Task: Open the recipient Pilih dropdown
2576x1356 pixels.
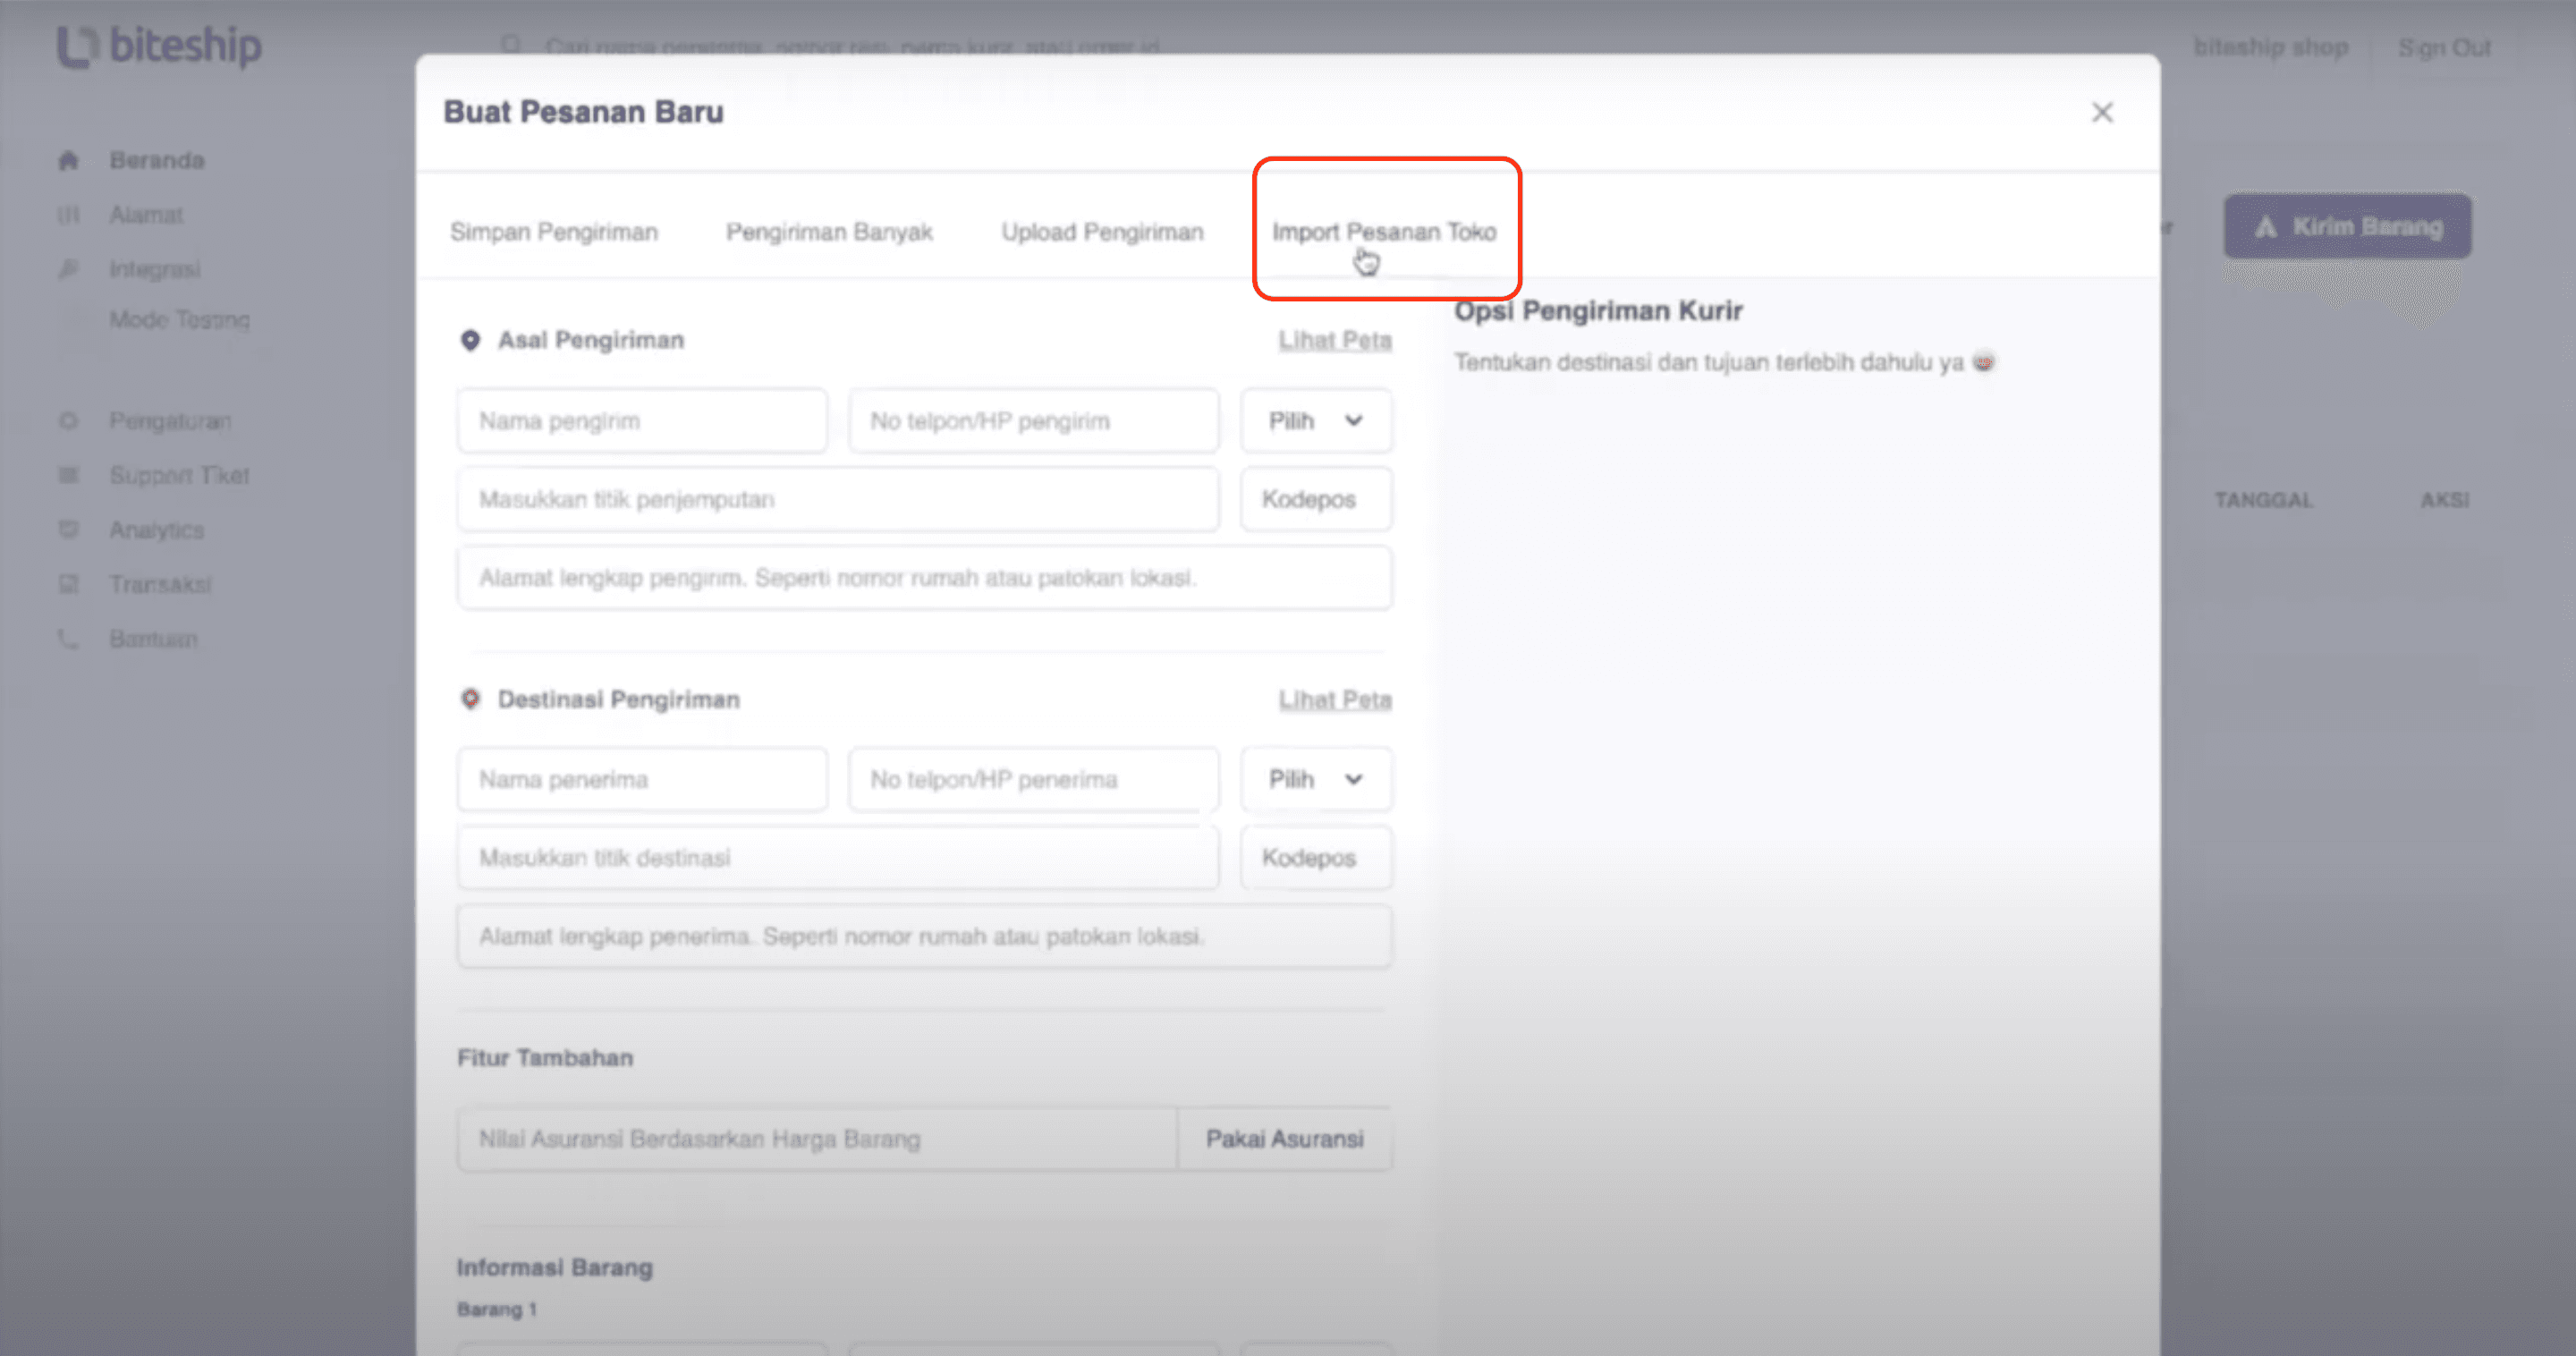Action: click(1316, 779)
